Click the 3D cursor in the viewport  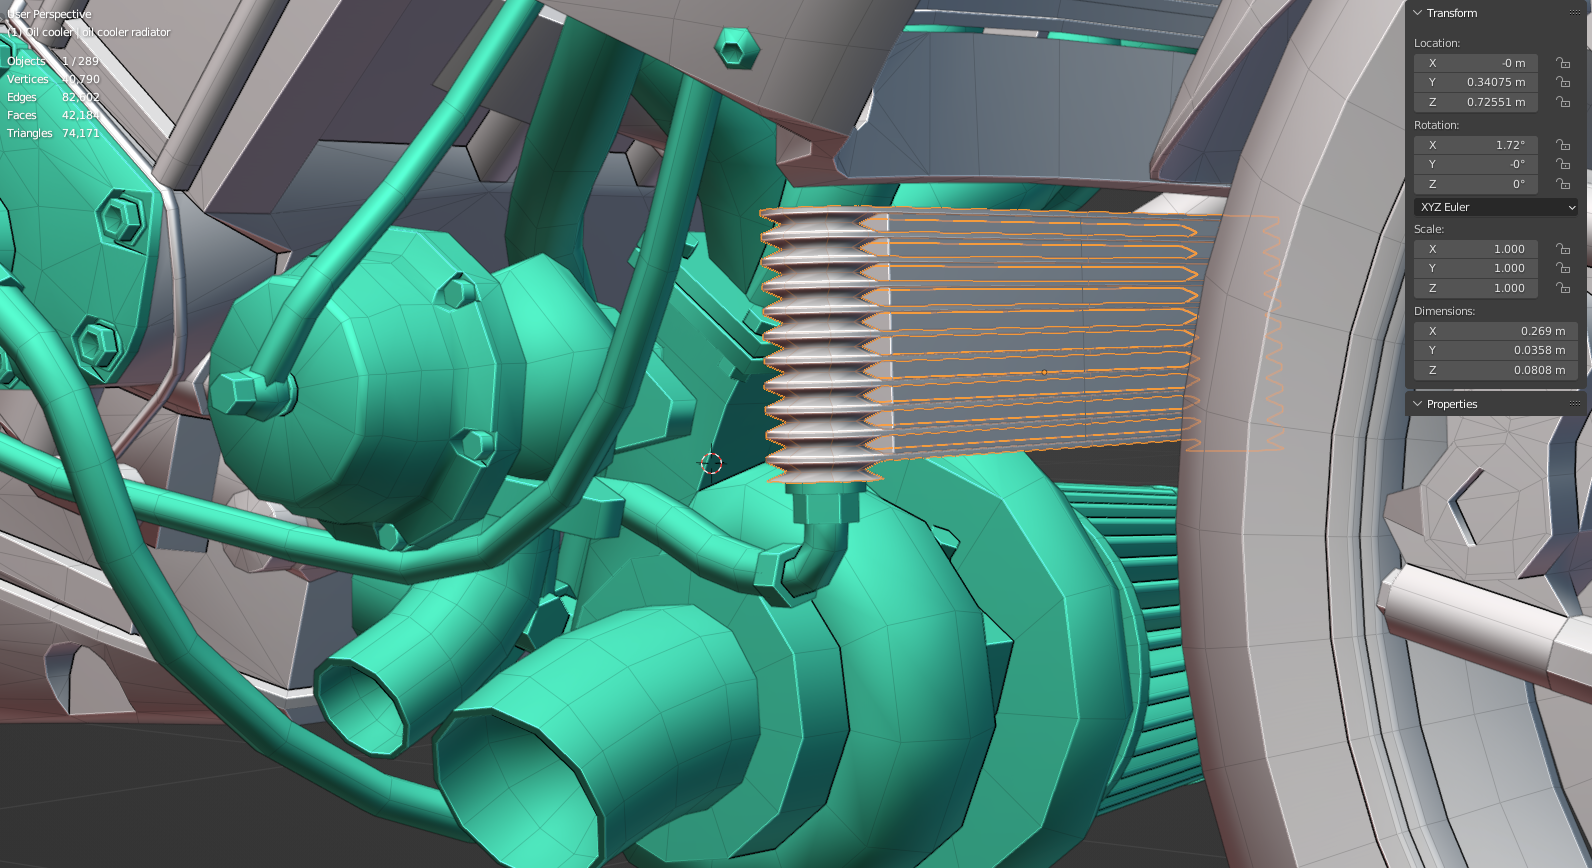click(711, 463)
